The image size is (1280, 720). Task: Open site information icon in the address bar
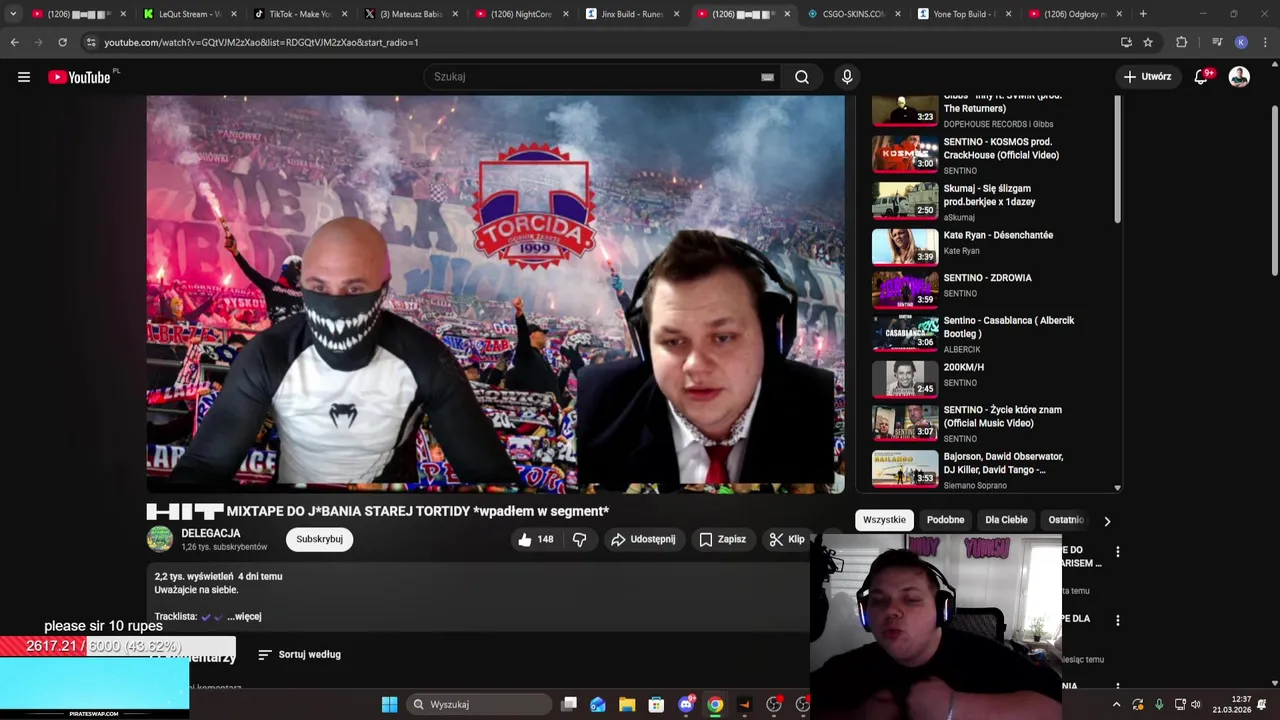tap(91, 42)
